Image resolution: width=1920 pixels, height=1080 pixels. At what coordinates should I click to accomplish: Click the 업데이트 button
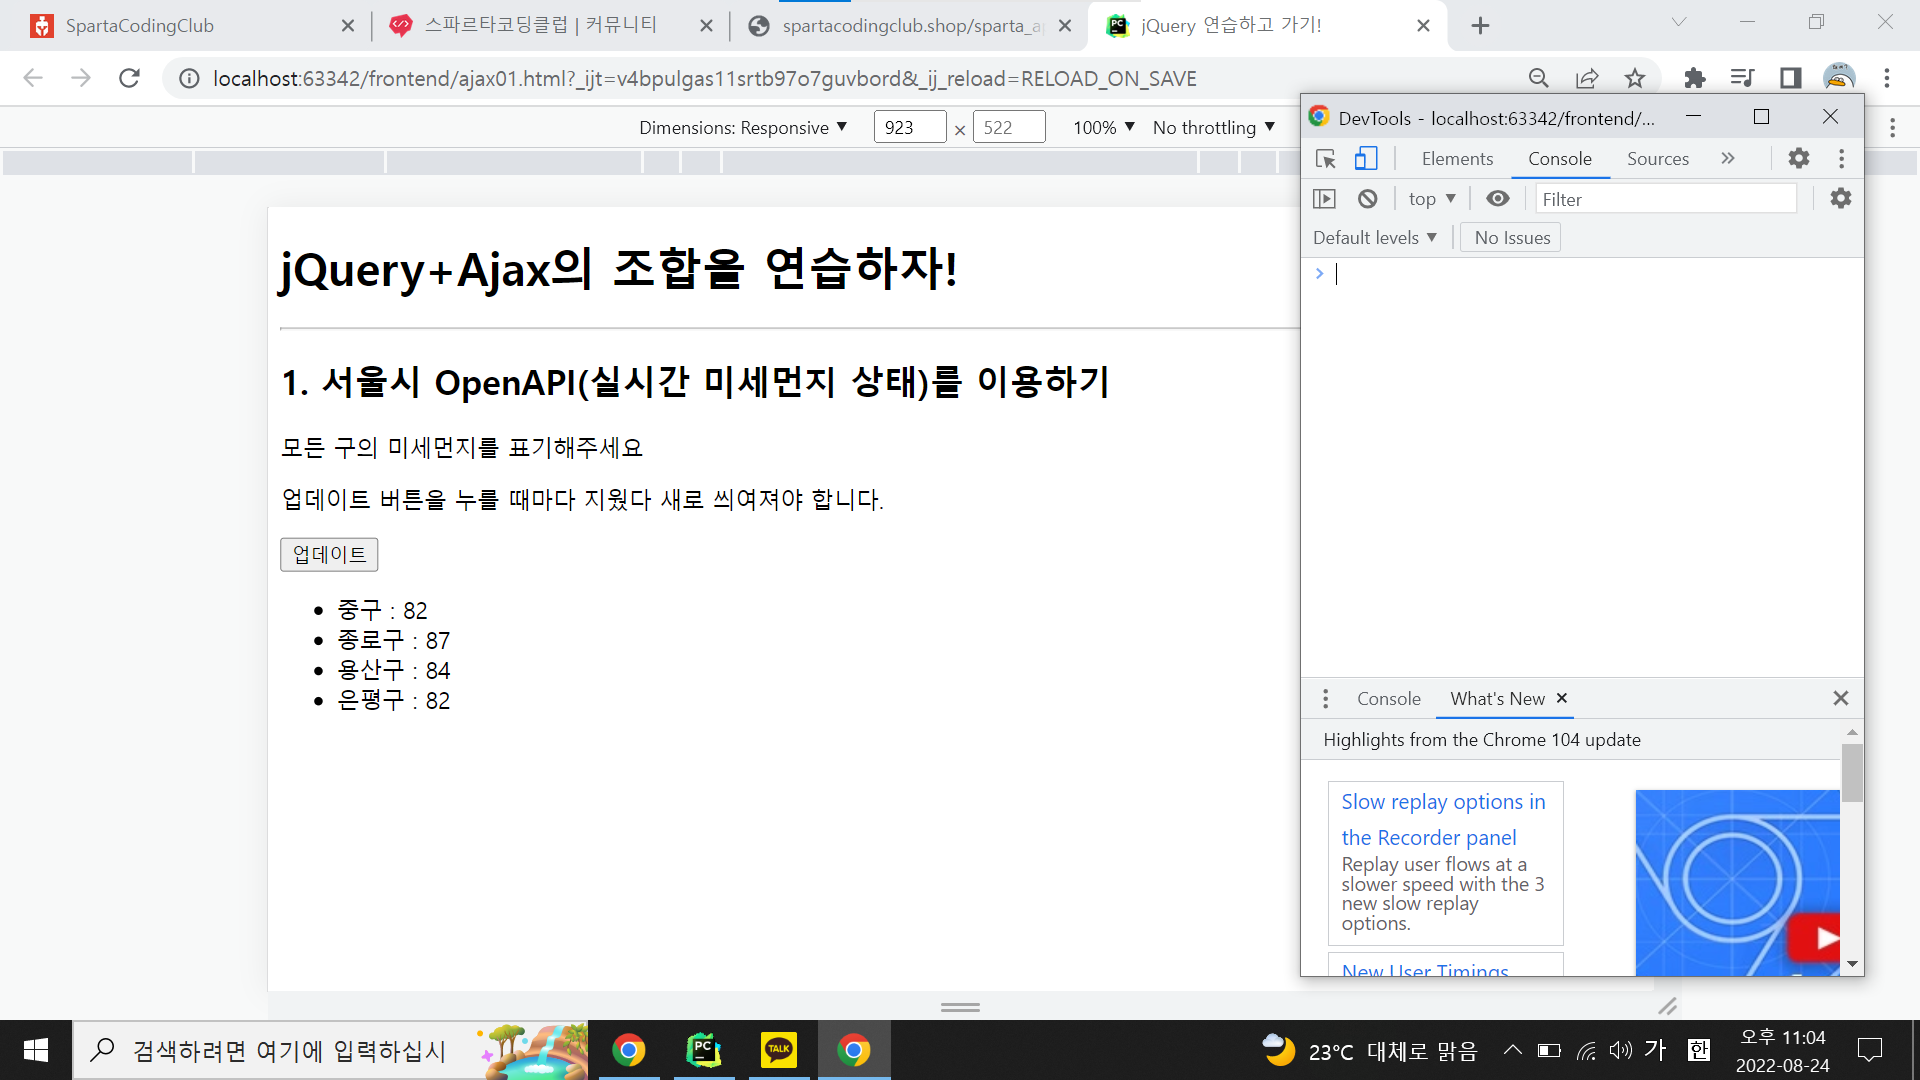[329, 555]
